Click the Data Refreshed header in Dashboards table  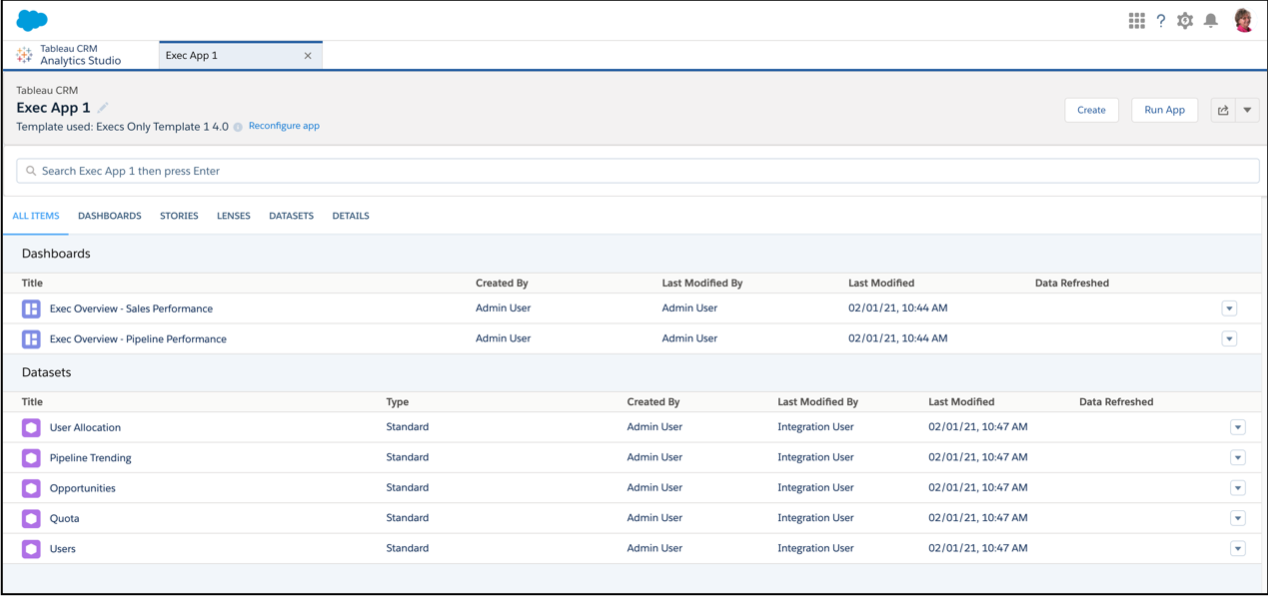1072,283
